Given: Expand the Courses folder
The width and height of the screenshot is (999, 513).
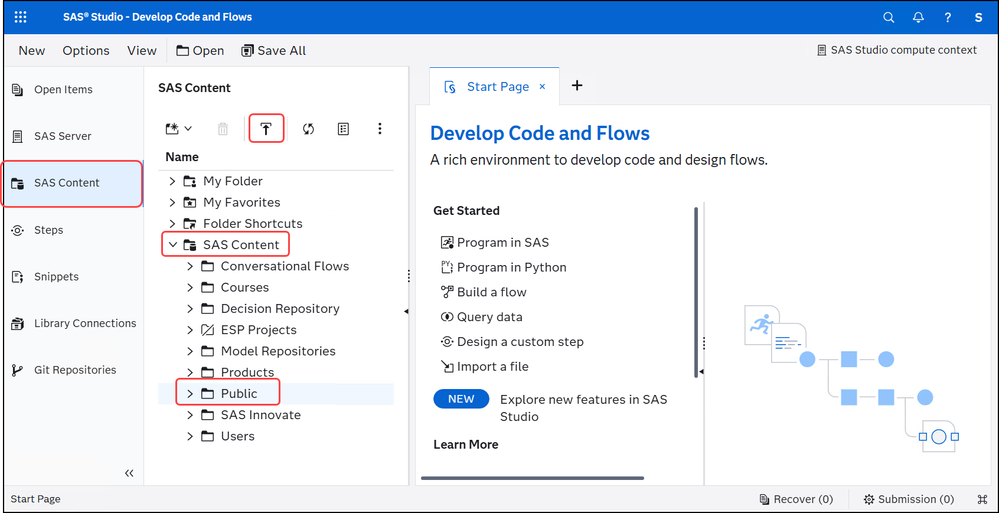Looking at the screenshot, I should tap(190, 287).
